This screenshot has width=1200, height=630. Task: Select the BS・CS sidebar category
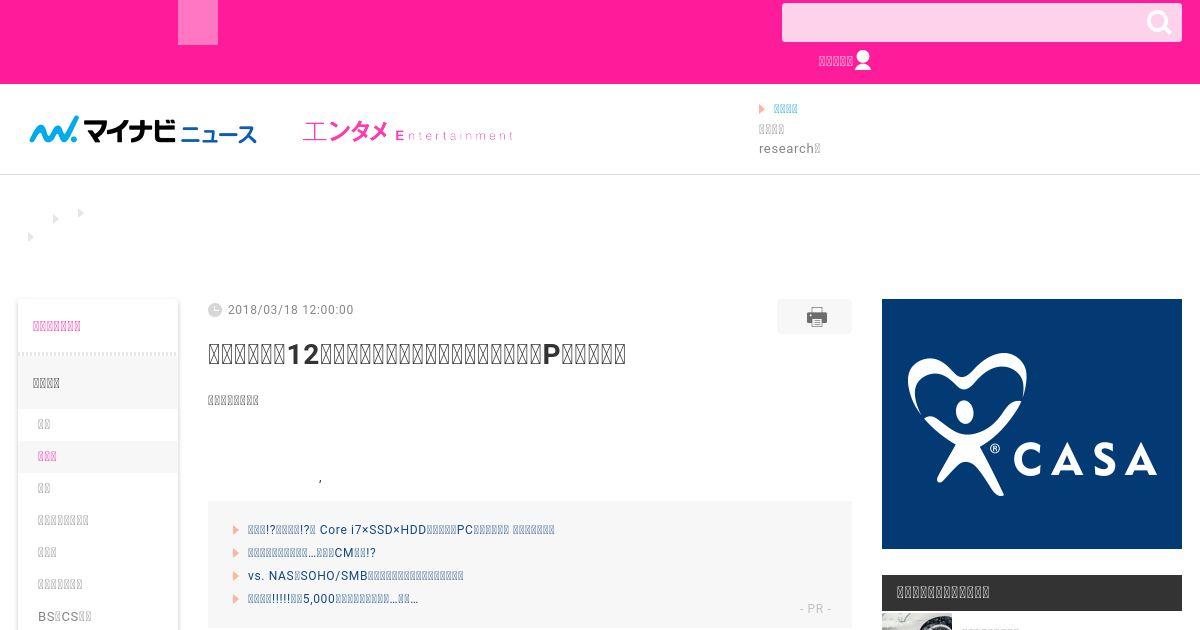[x=65, y=616]
